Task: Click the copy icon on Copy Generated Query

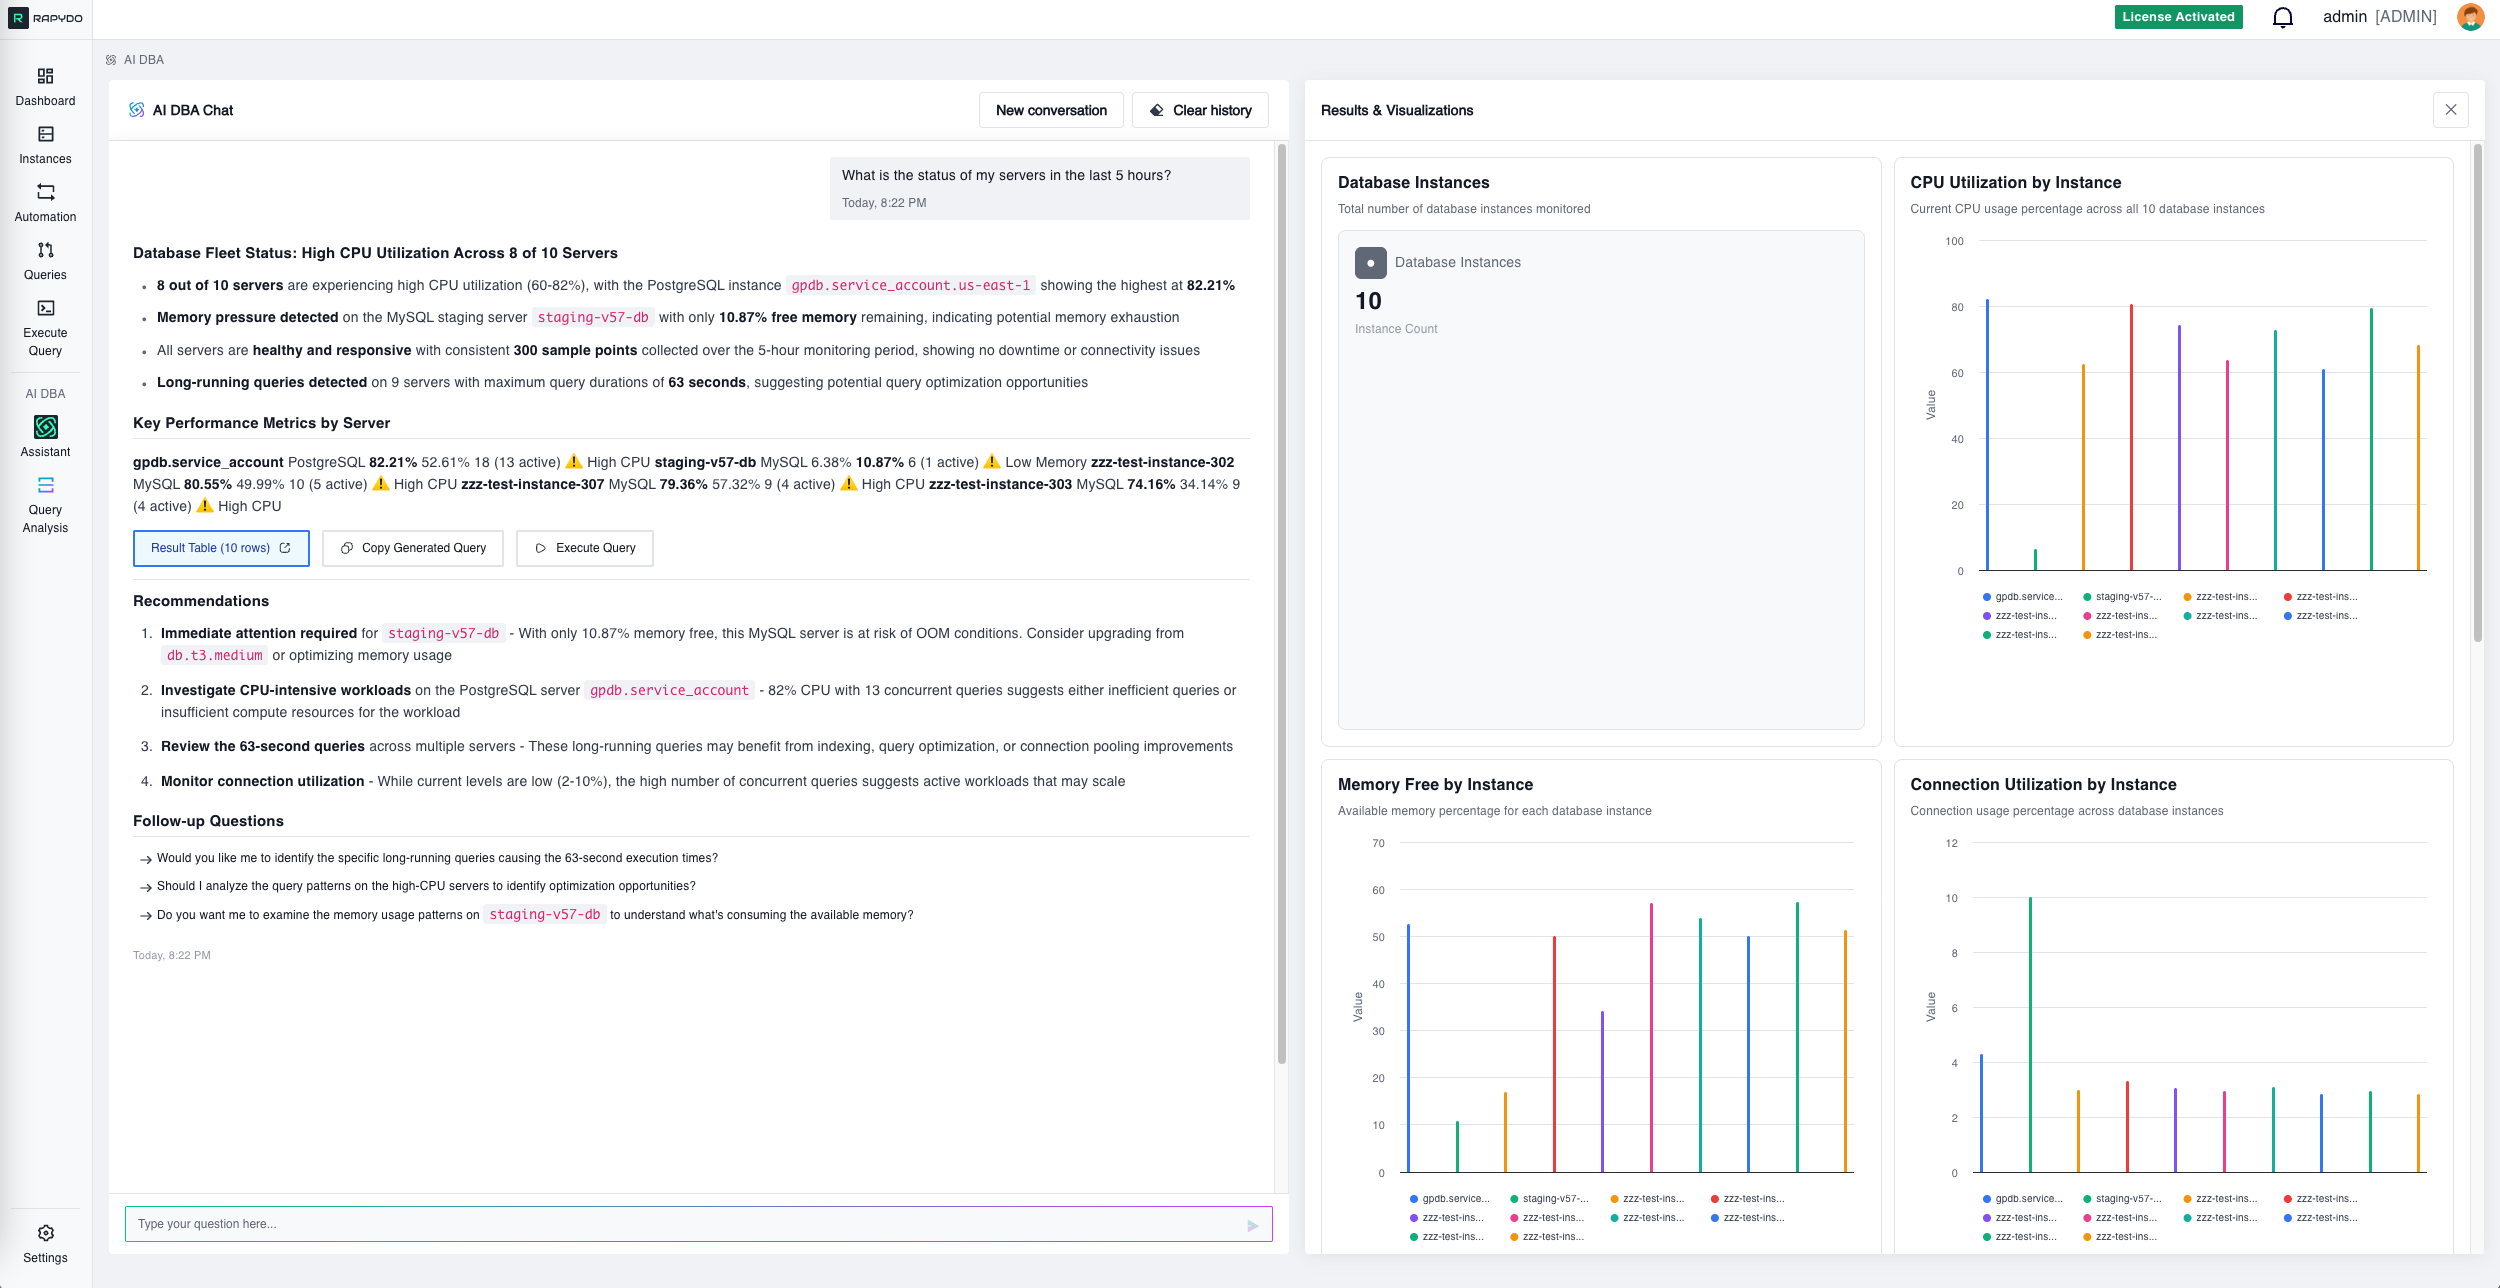Action: point(347,548)
